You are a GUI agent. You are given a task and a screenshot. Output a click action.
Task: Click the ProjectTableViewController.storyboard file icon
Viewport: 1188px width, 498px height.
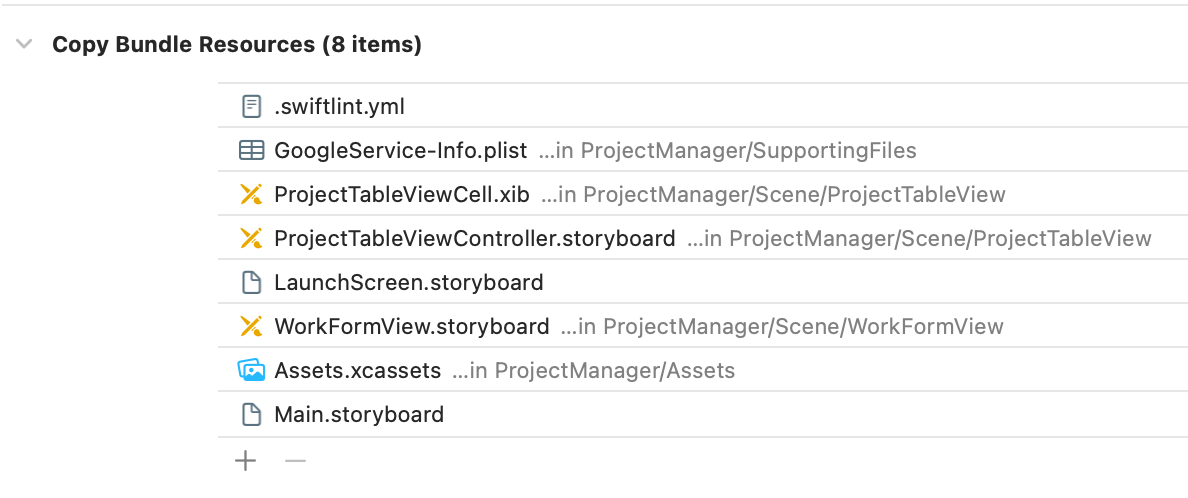tap(251, 239)
